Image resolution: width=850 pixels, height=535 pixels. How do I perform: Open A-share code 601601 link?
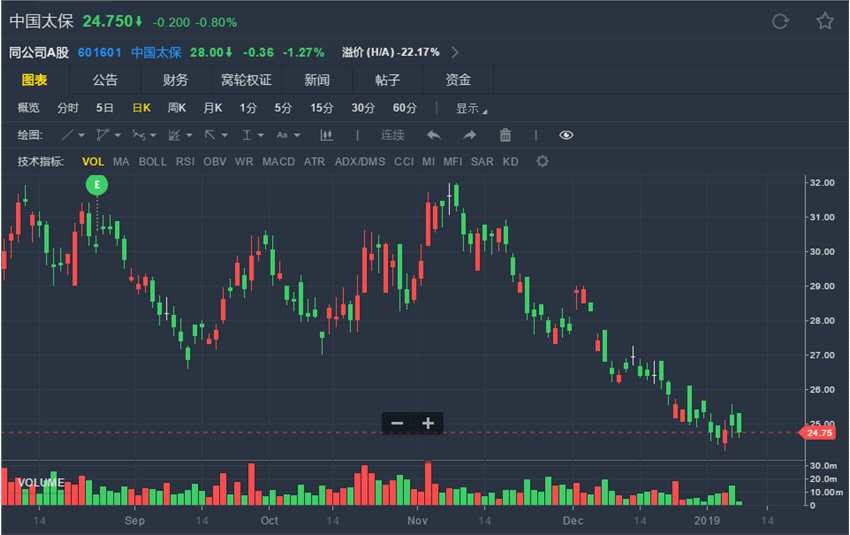pos(99,53)
